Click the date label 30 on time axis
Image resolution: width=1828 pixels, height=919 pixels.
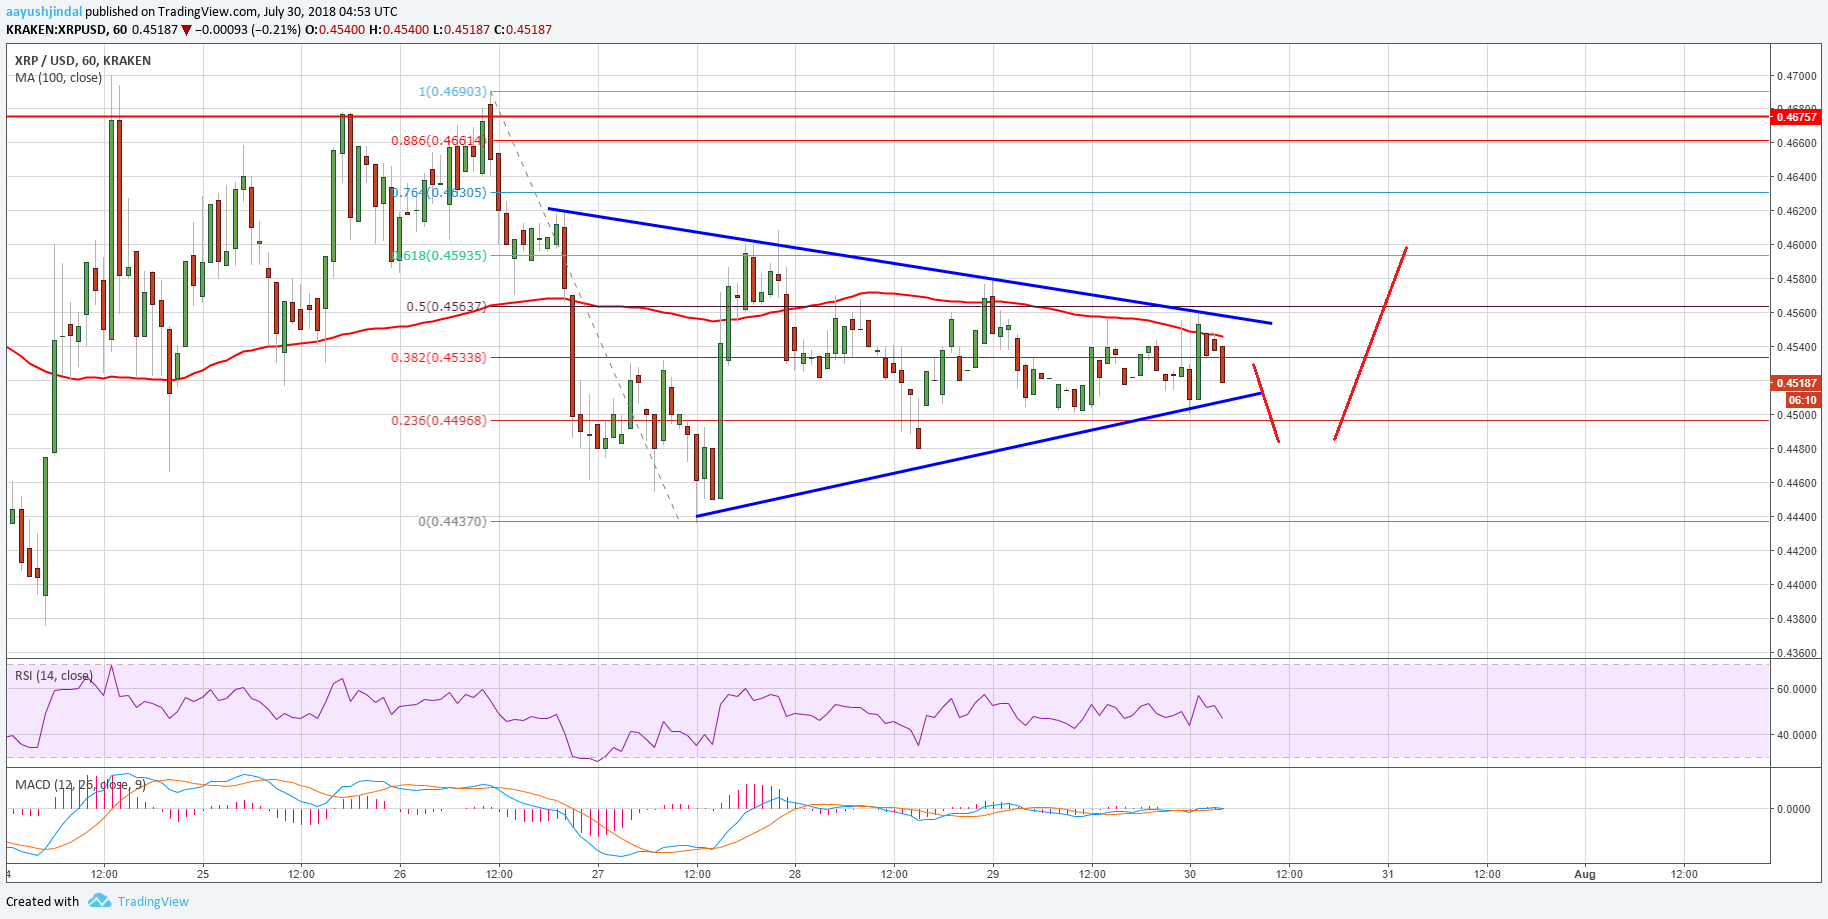pyautogui.click(x=1190, y=874)
